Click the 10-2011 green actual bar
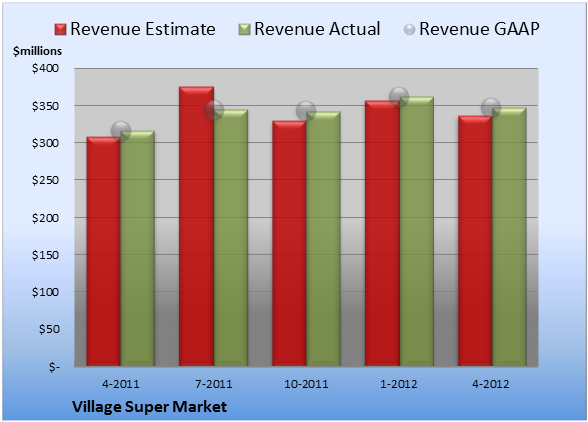Image resolution: width=588 pixels, height=422 pixels. pyautogui.click(x=323, y=239)
